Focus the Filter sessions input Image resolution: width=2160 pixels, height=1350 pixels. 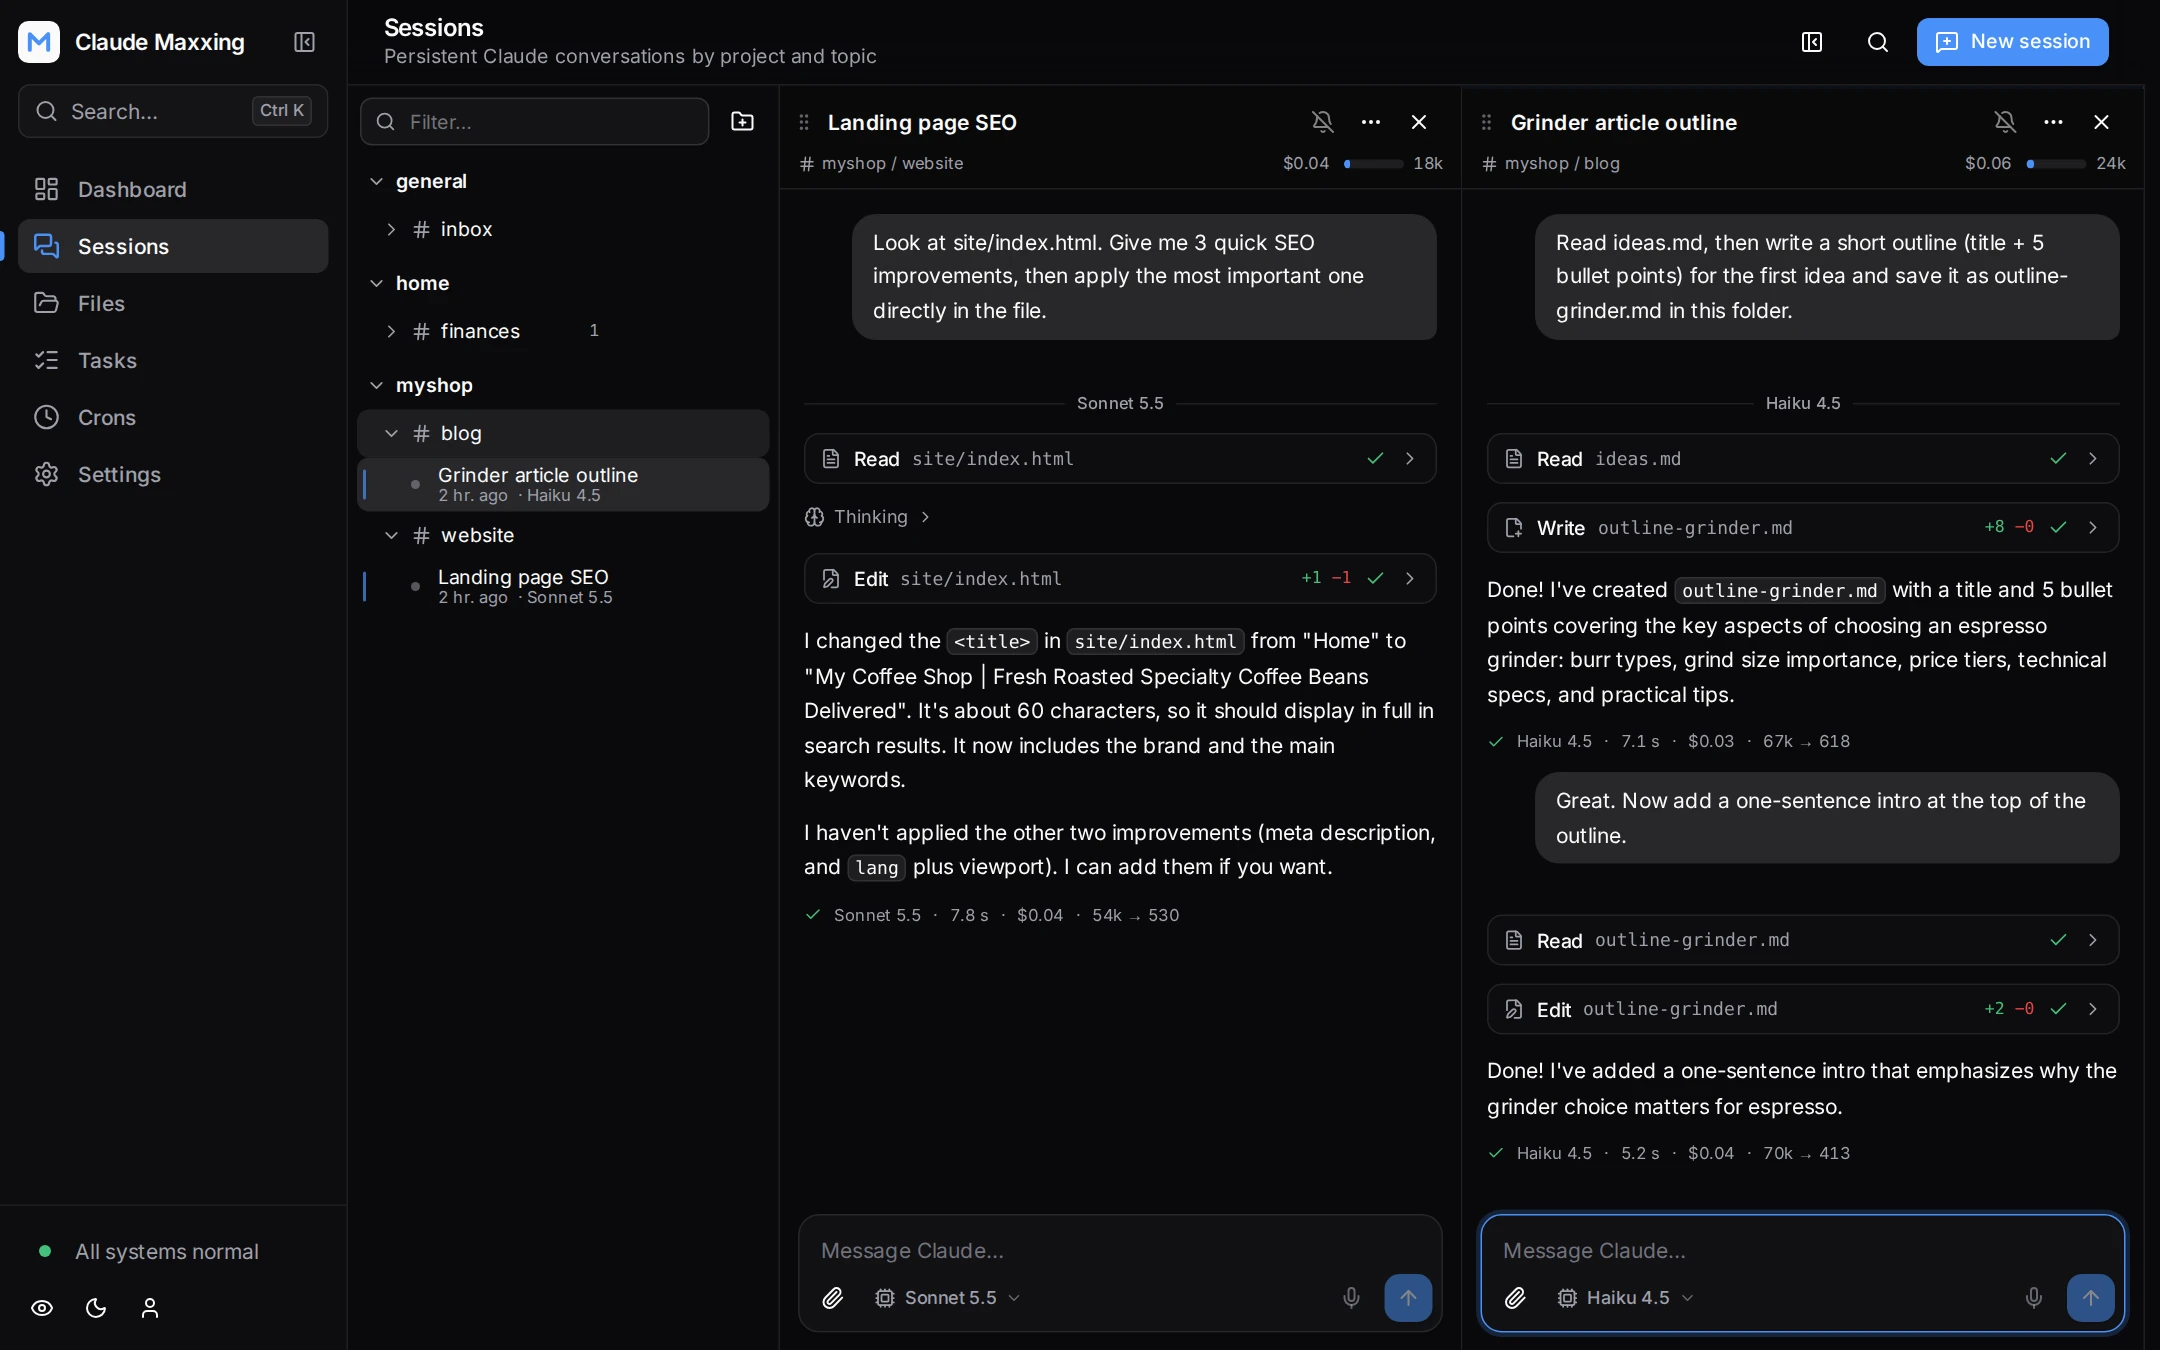[534, 122]
